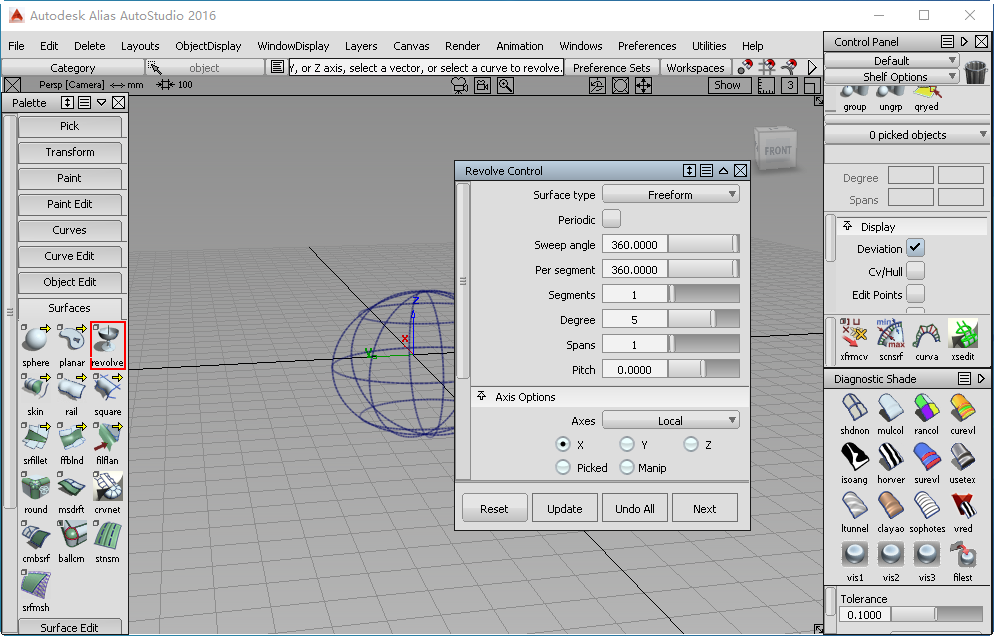This screenshot has width=994, height=636.
Task: Adjust the Tolerance slider
Action: 937,614
